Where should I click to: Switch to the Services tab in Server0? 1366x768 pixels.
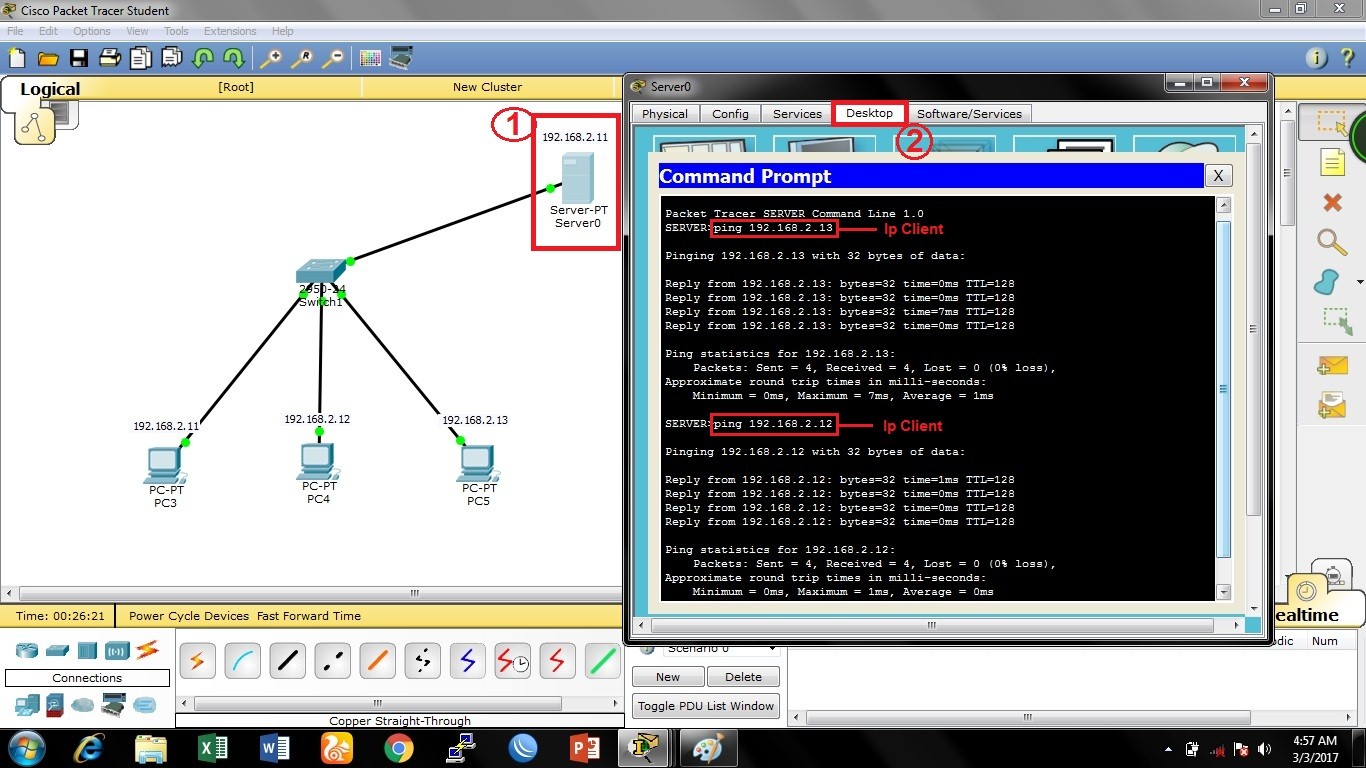[797, 114]
